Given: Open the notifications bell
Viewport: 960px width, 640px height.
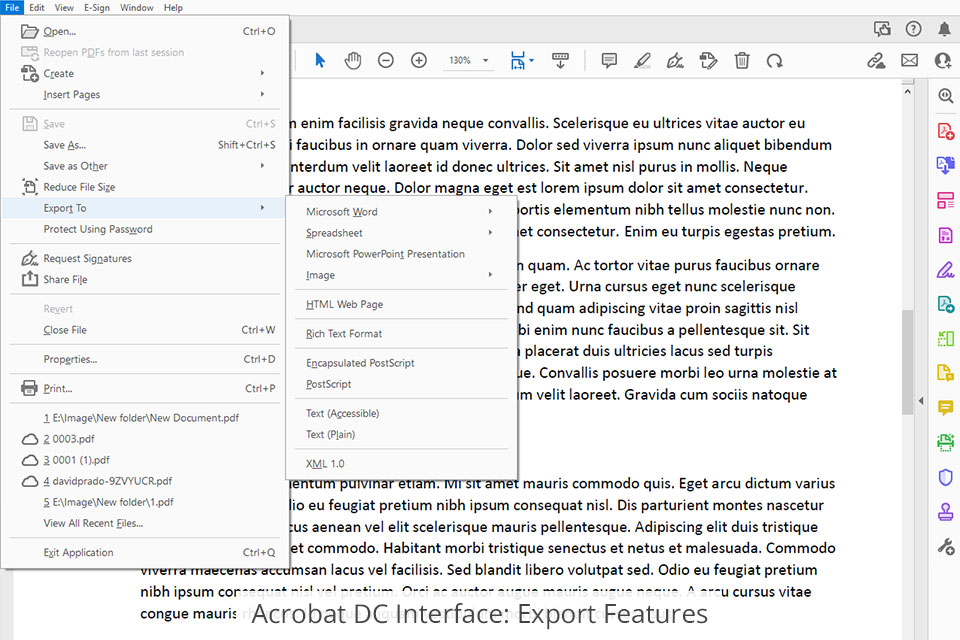Looking at the screenshot, I should [945, 29].
